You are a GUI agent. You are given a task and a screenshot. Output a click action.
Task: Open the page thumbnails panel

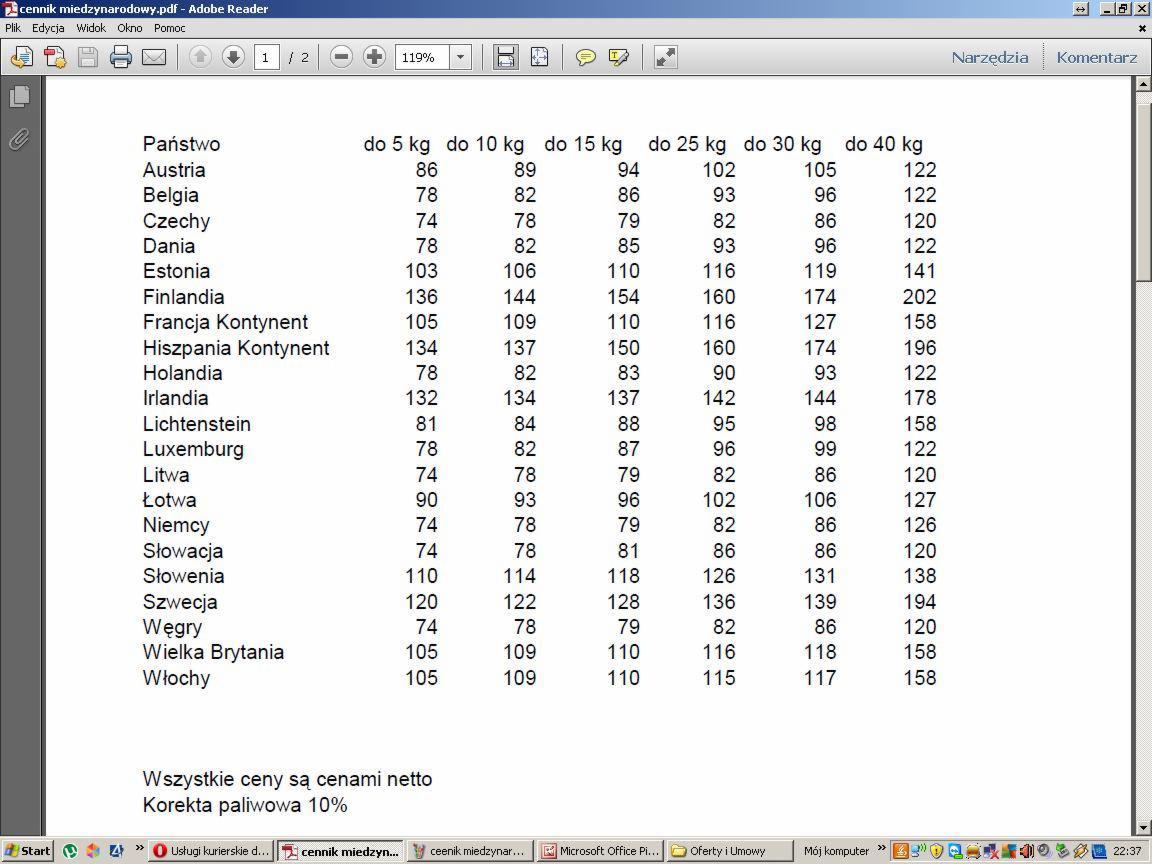(x=19, y=96)
